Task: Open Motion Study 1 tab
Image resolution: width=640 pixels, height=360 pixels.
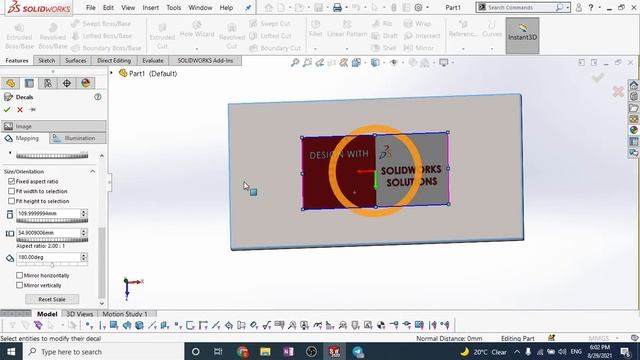Action: (125, 314)
